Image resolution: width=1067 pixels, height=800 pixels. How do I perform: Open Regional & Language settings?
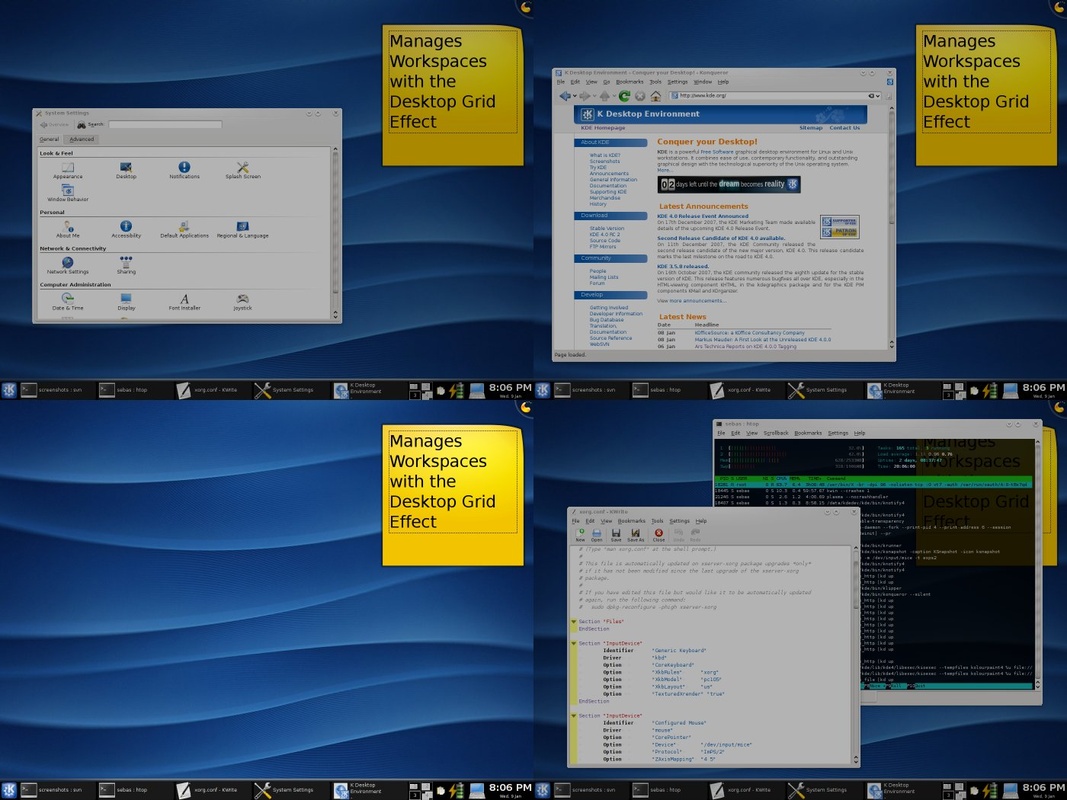(x=243, y=229)
